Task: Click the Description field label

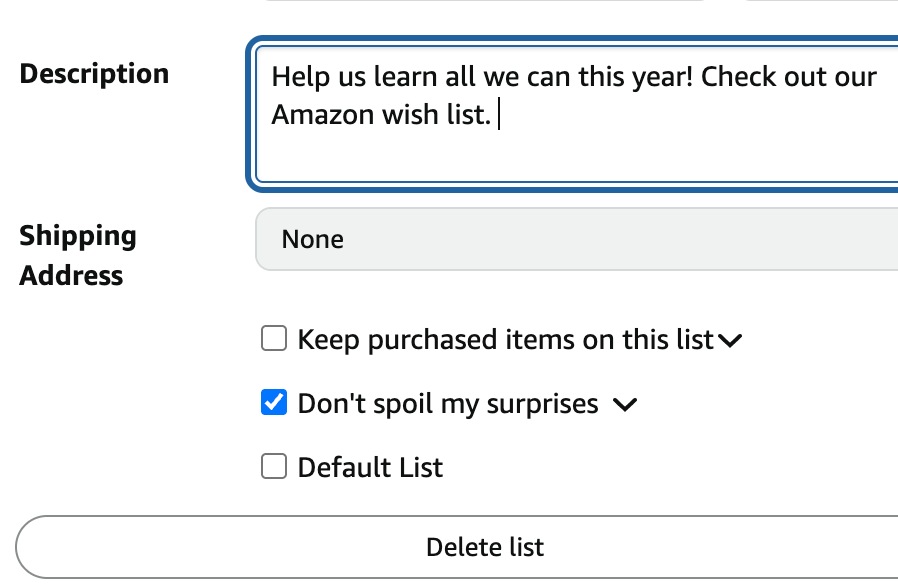Action: (x=93, y=73)
